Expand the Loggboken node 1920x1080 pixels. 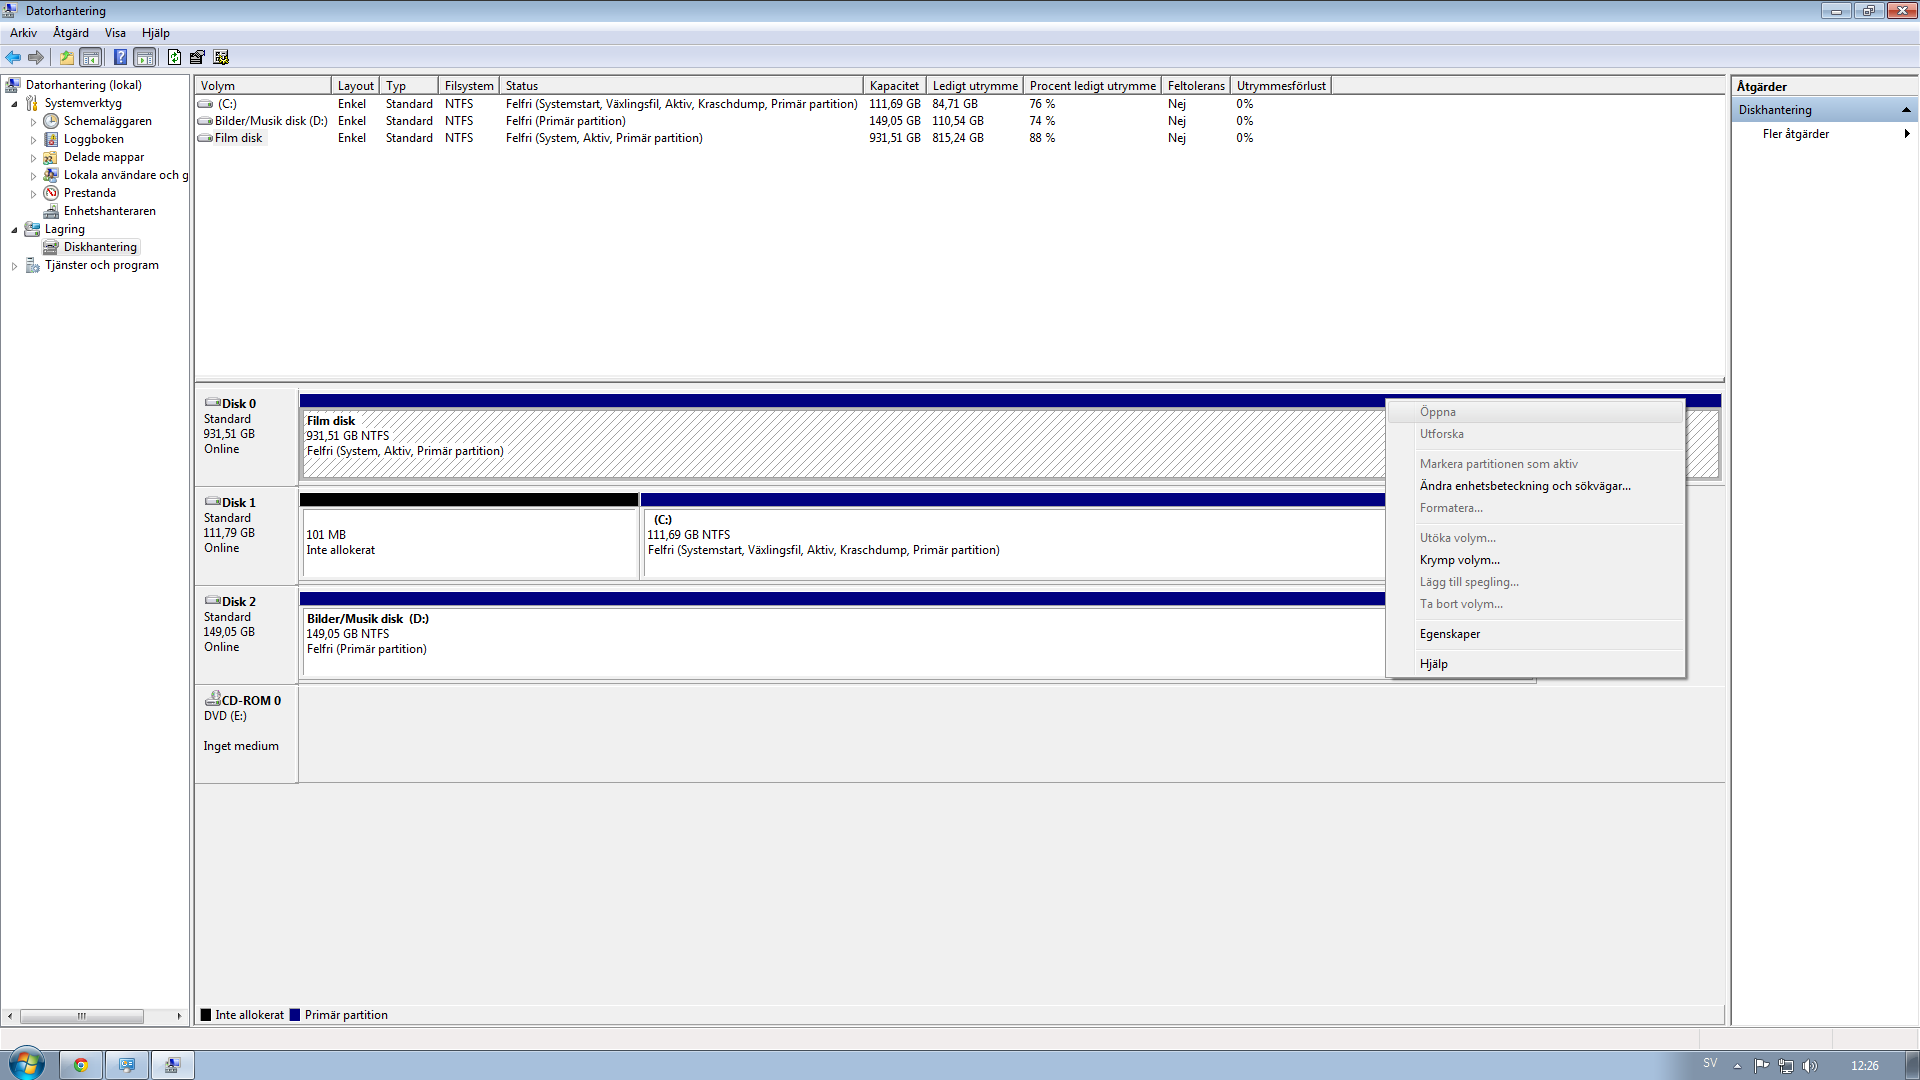pyautogui.click(x=33, y=140)
